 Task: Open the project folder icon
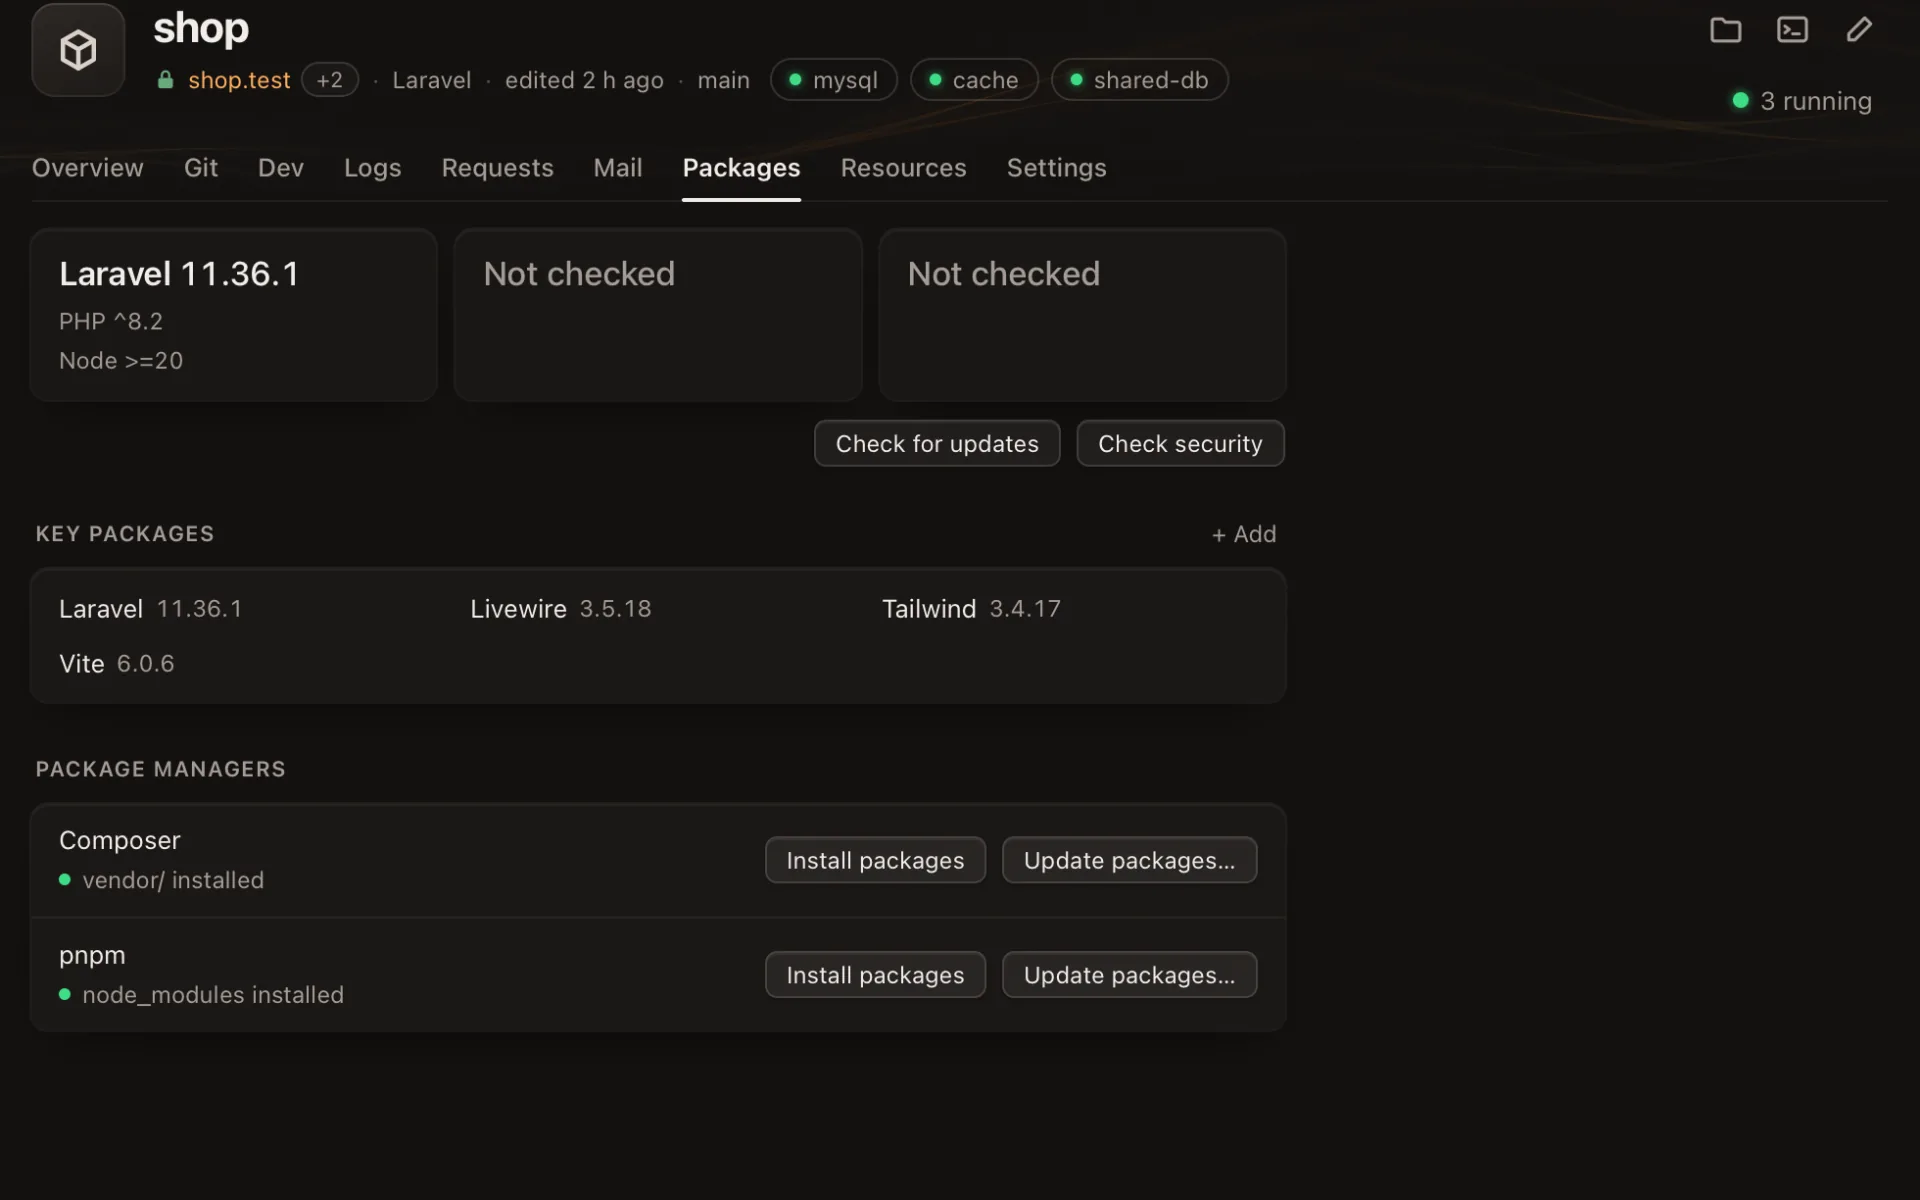[x=1725, y=30]
